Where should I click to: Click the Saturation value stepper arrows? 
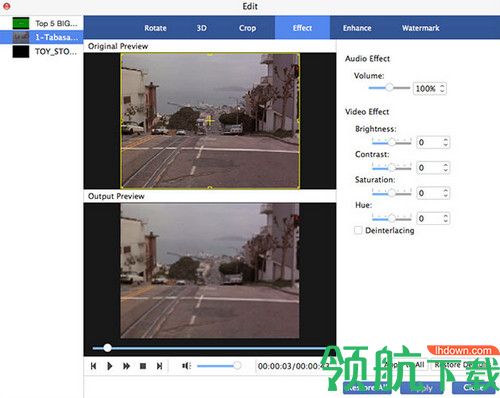tap(446, 193)
